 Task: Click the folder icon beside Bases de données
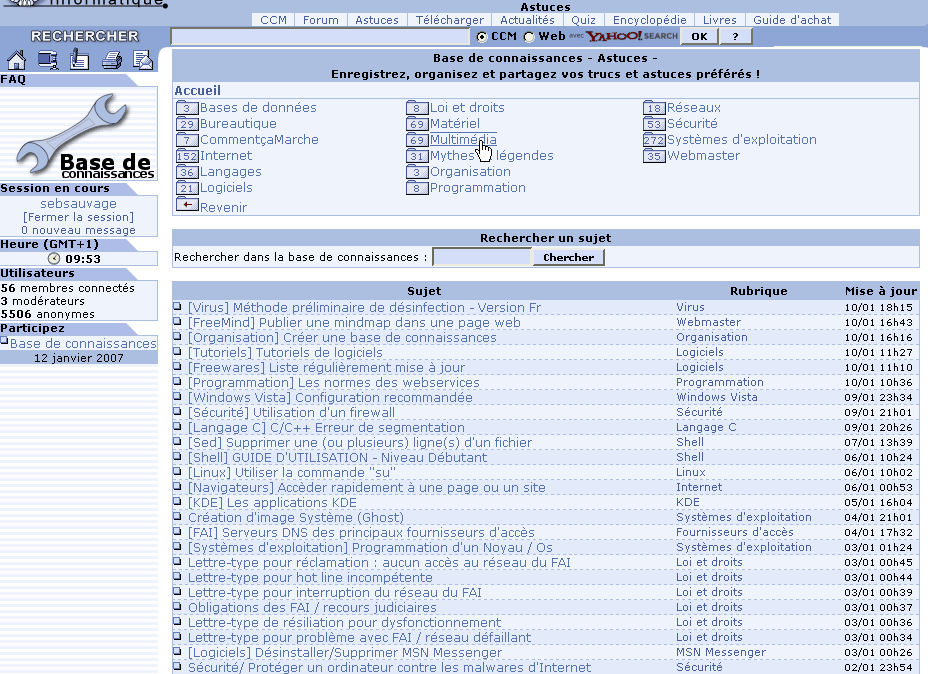pos(187,107)
